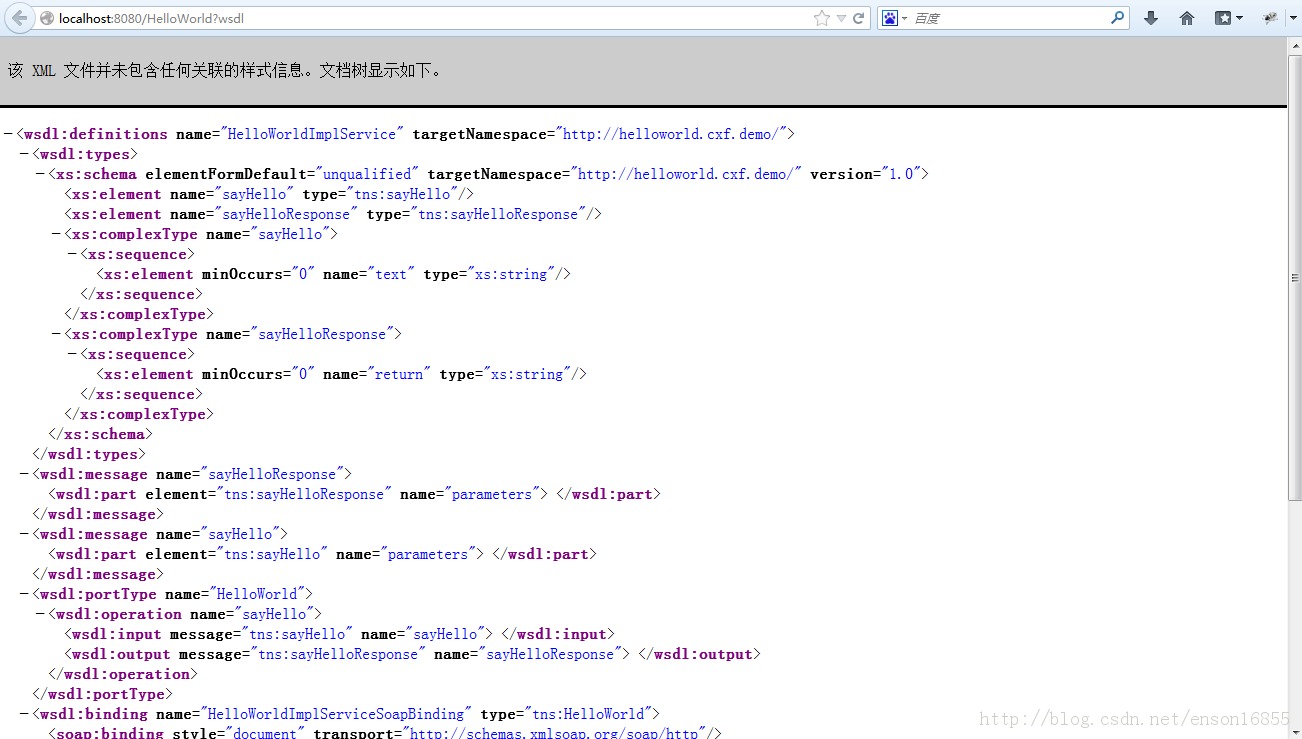This screenshot has width=1302, height=739.
Task: Click the "tns:sayHelloResponse" type of the xs:element
Action: coord(496,214)
